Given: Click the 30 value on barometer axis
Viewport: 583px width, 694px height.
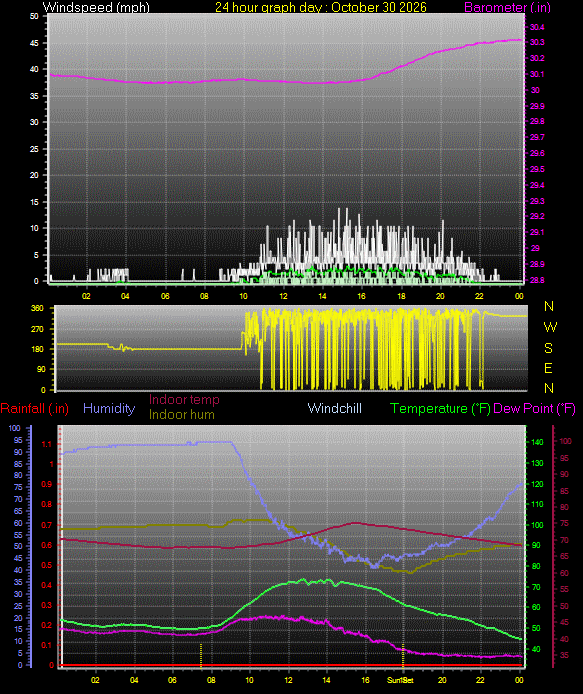Looking at the screenshot, I should point(535,90).
